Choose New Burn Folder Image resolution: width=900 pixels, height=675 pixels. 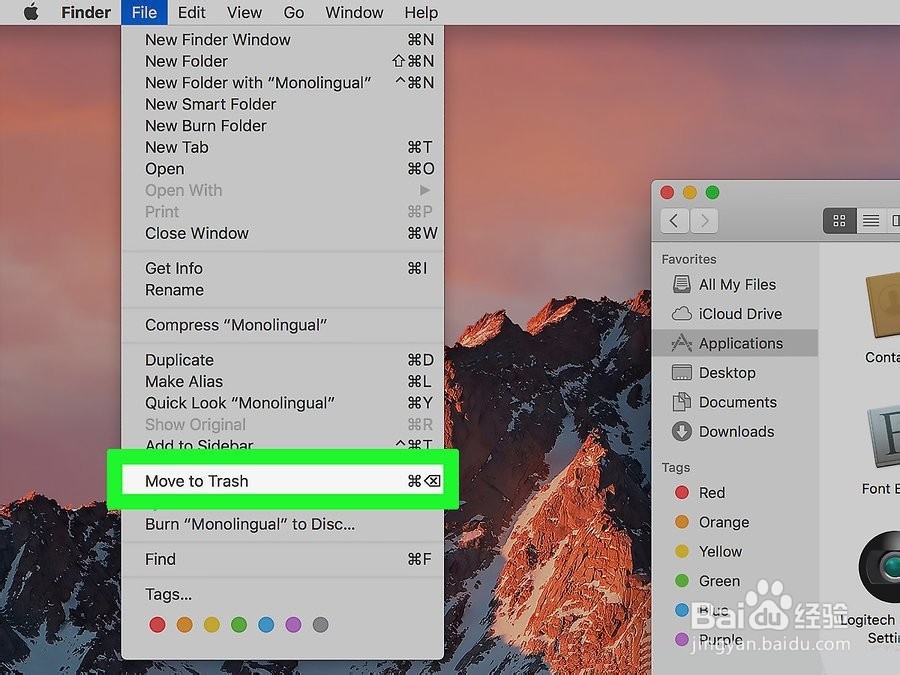point(282,126)
